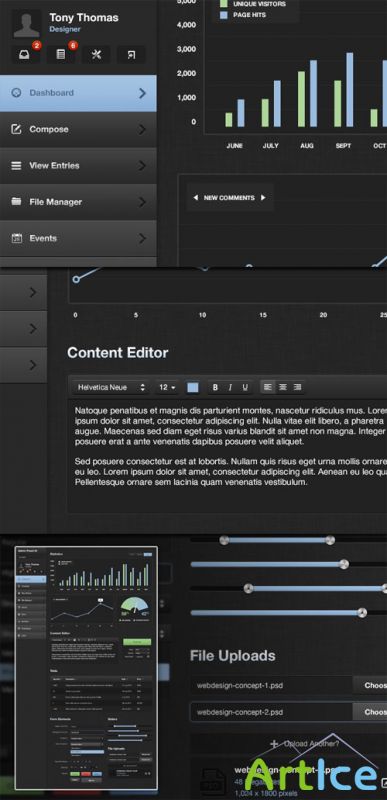Click the logout arrow icon under the profile
Screen dimensions: 387x800
pyautogui.click(x=132, y=55)
